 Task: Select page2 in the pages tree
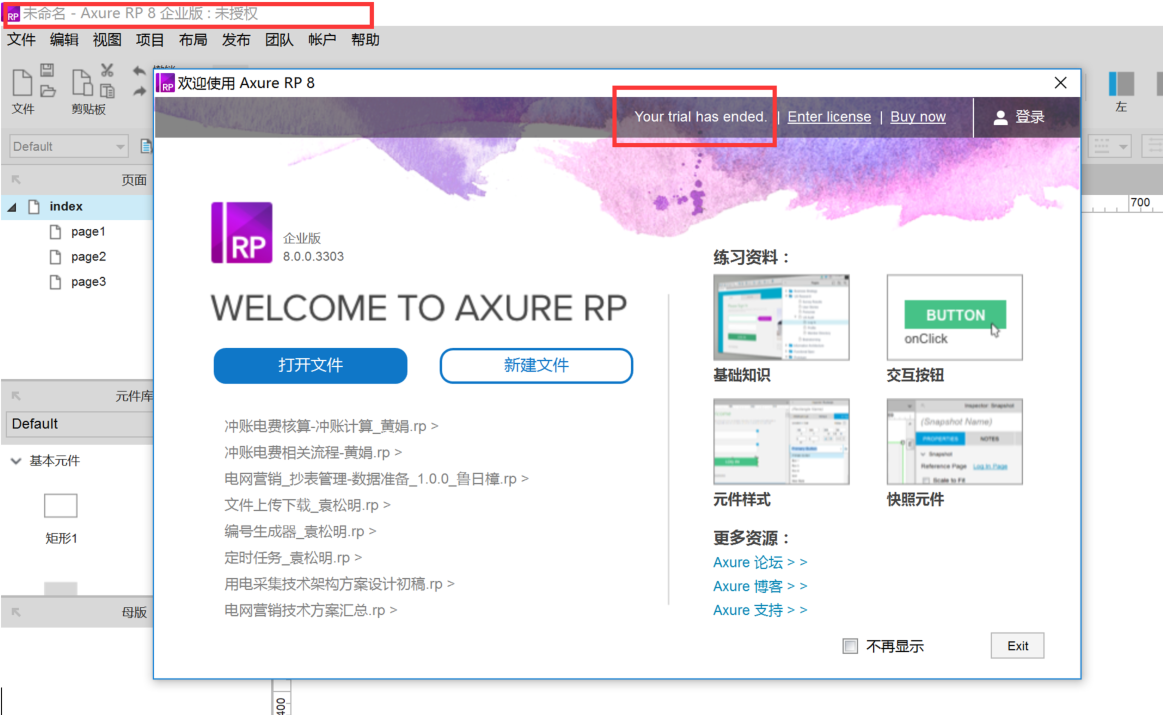[x=88, y=257]
